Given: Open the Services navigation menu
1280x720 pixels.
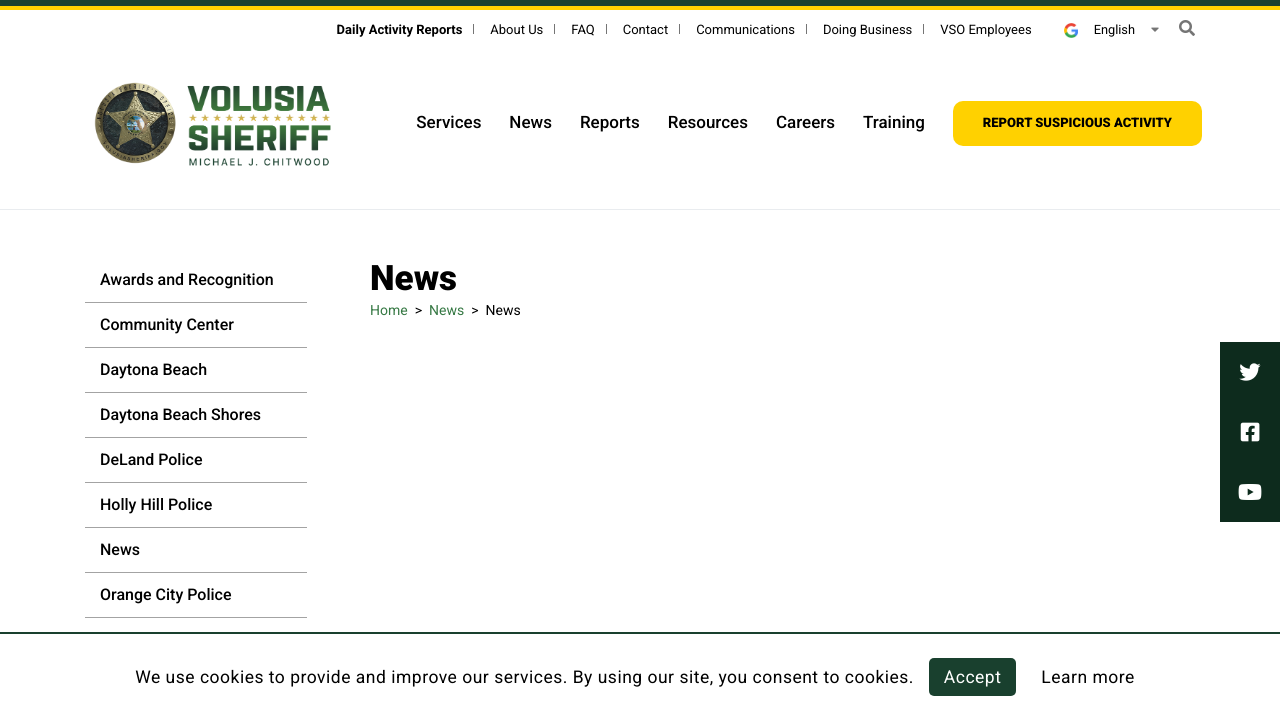Looking at the screenshot, I should [448, 122].
